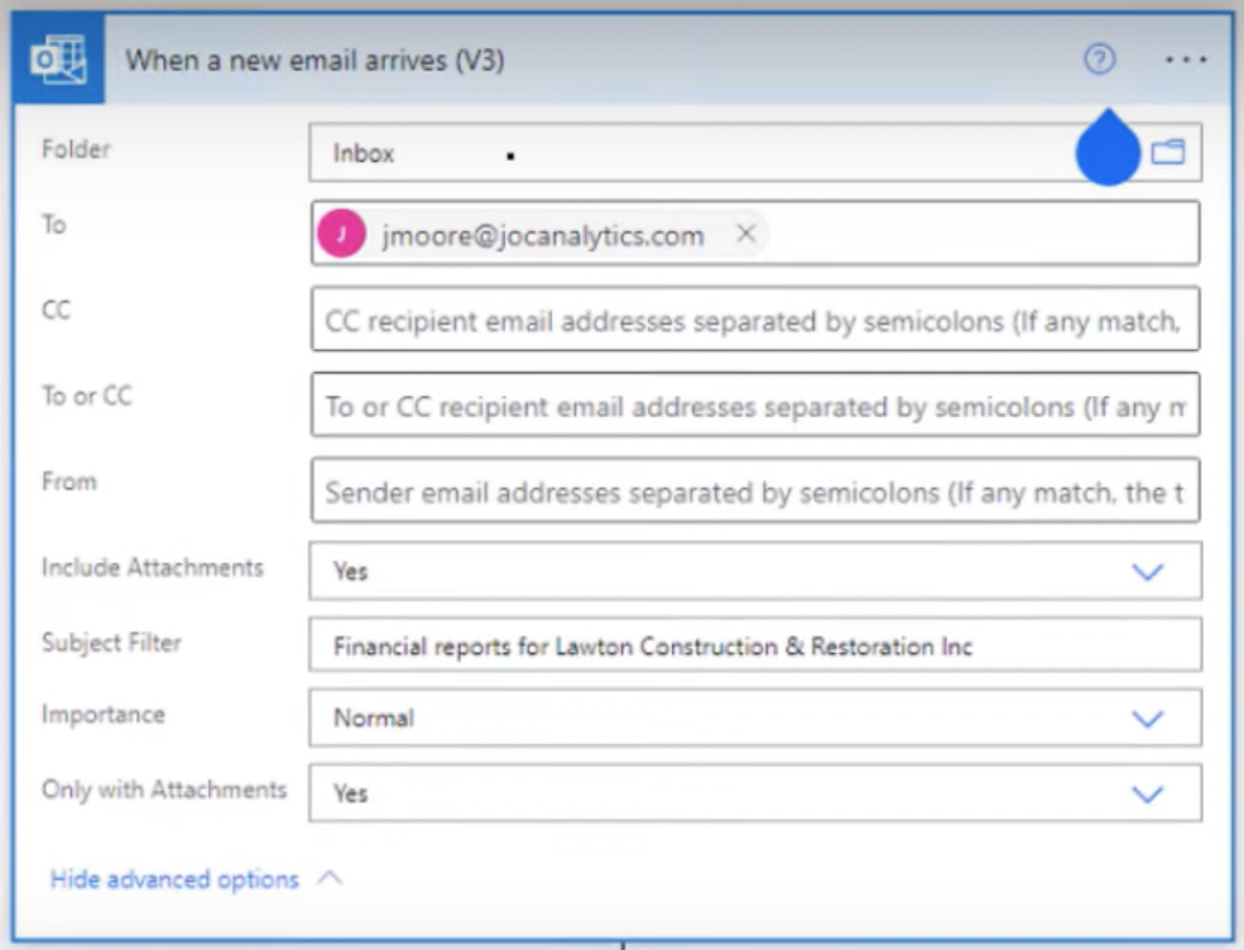Click the Subject Filter label
Viewport: 1244px width, 950px height.
pyautogui.click(x=111, y=643)
